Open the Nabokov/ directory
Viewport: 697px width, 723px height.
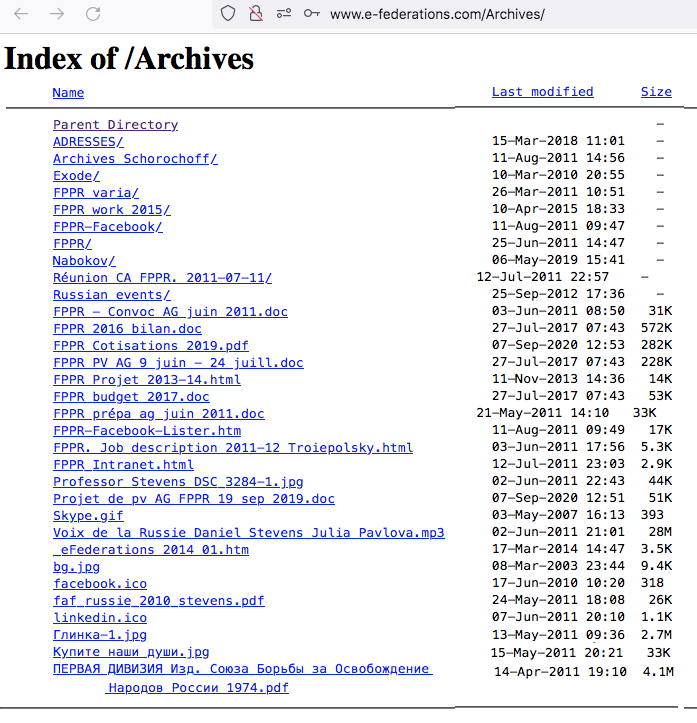[x=84, y=261]
